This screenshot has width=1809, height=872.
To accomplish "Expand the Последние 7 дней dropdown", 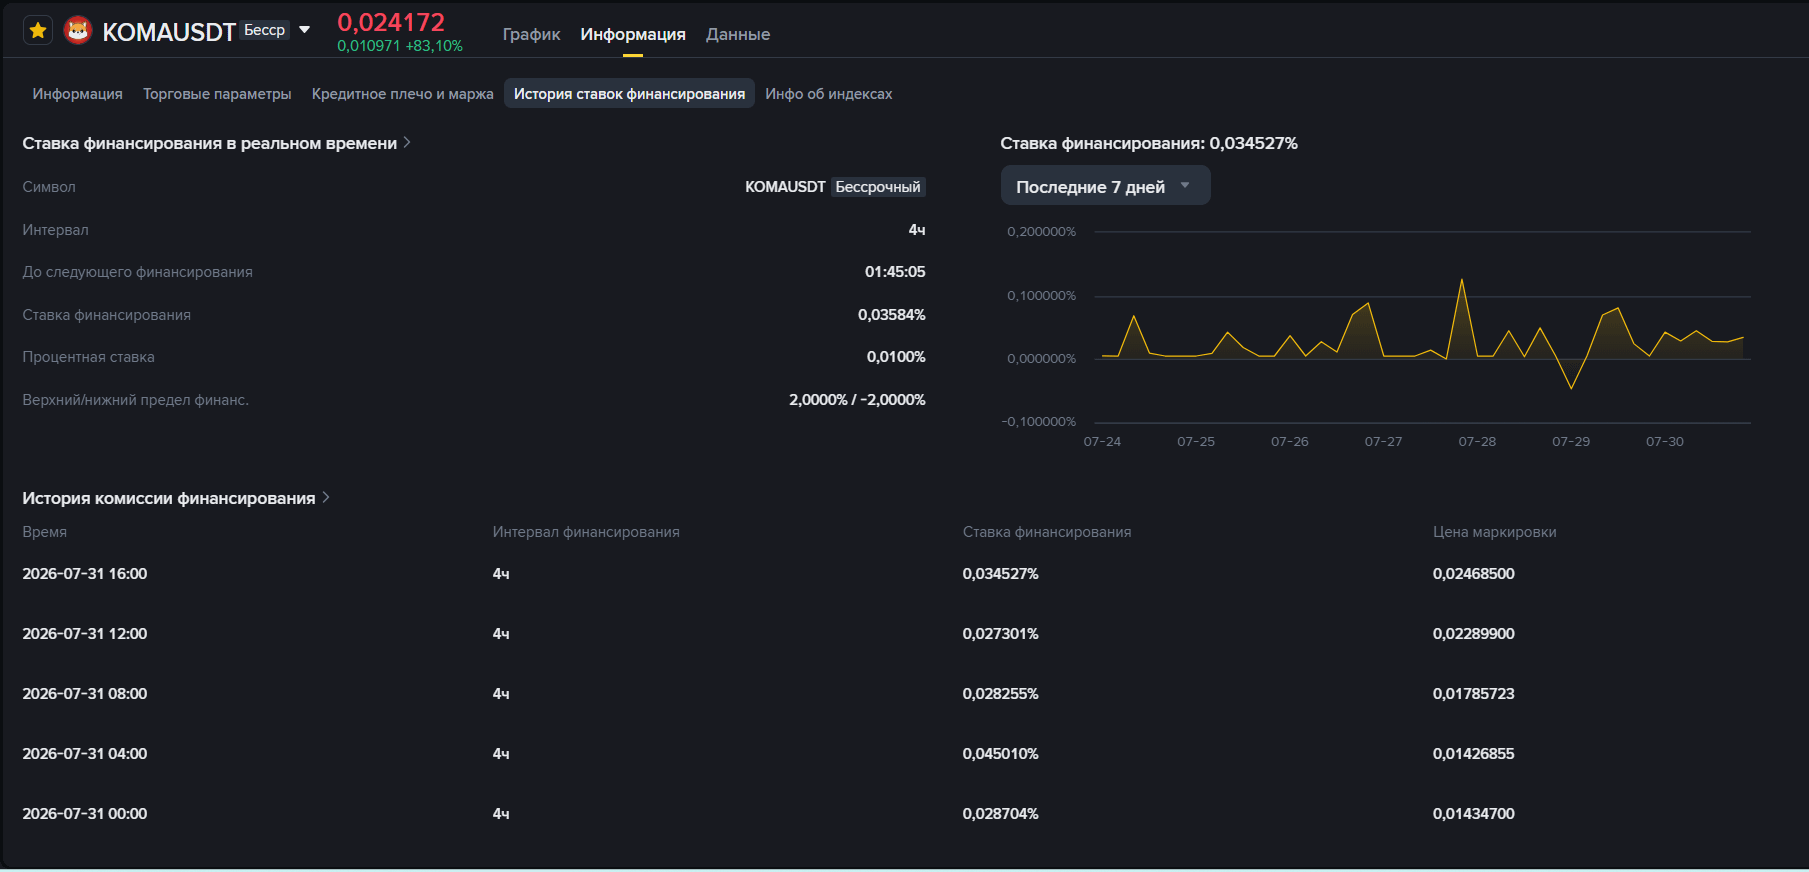I will [1105, 186].
